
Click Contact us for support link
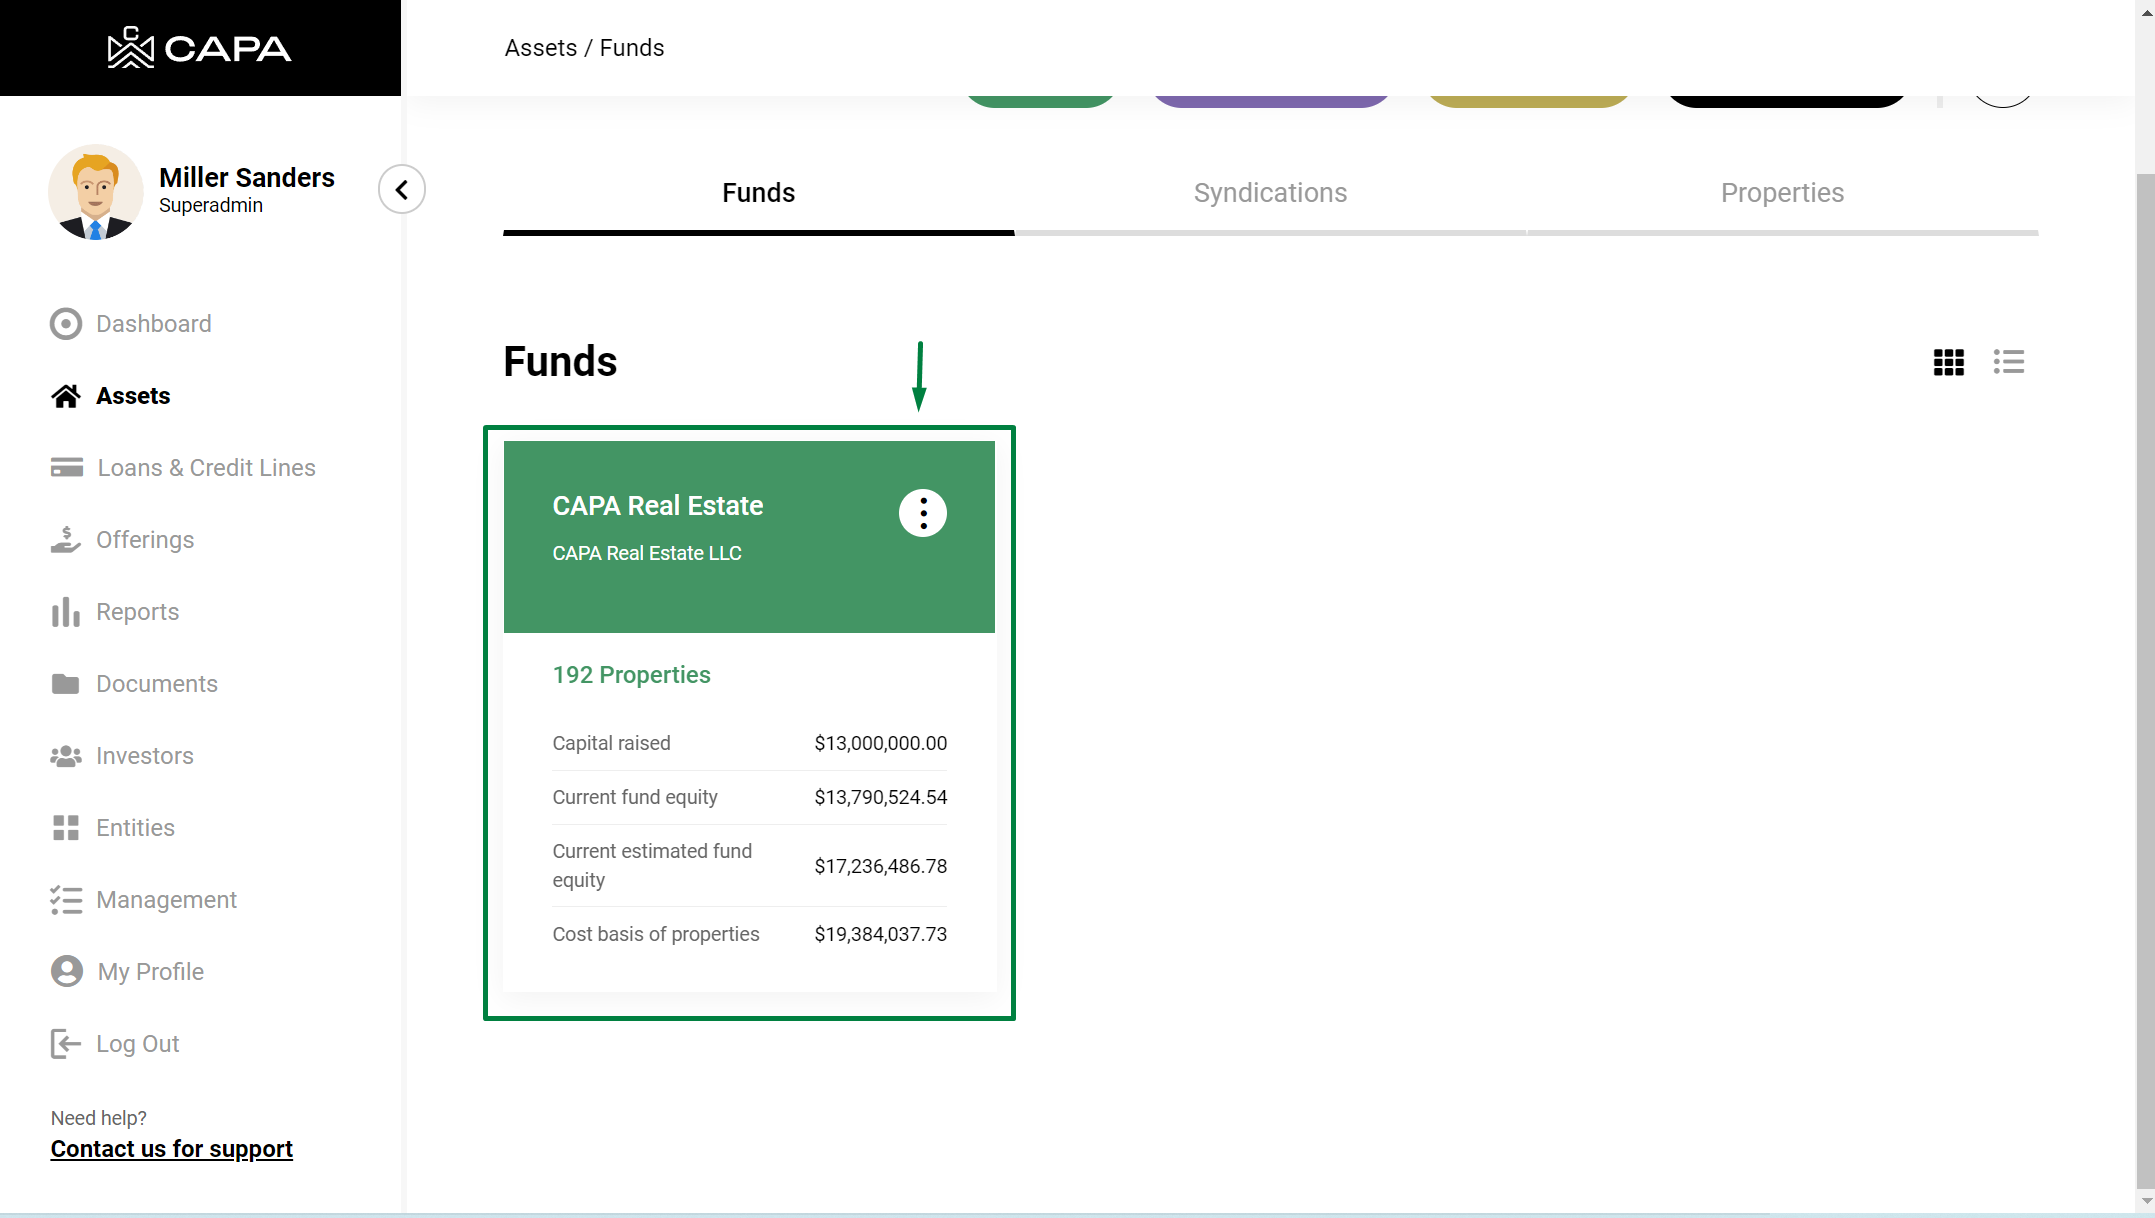(172, 1149)
